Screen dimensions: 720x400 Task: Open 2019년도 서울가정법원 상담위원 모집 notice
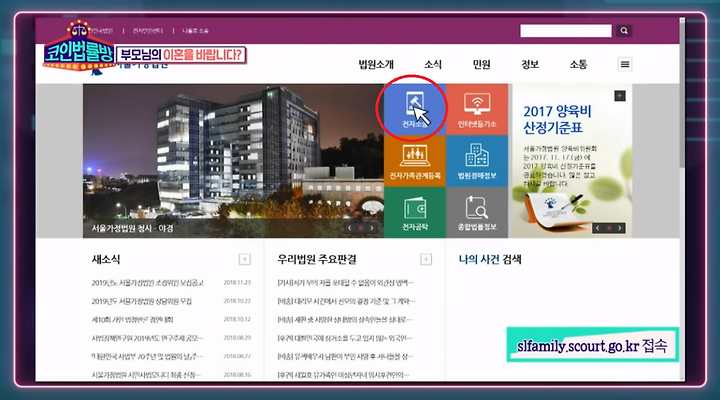click(x=141, y=301)
